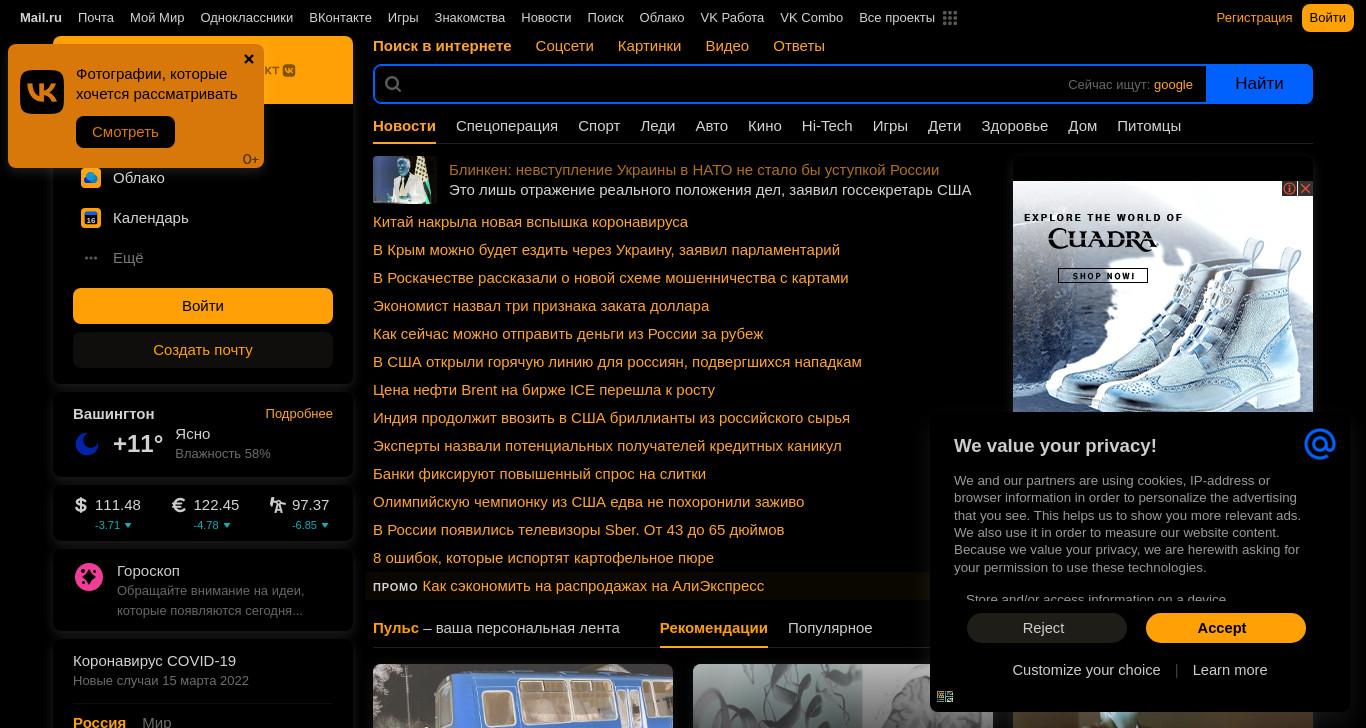Open Мой Мир in top navigation
Viewport: 1366px width, 728px height.
157,18
